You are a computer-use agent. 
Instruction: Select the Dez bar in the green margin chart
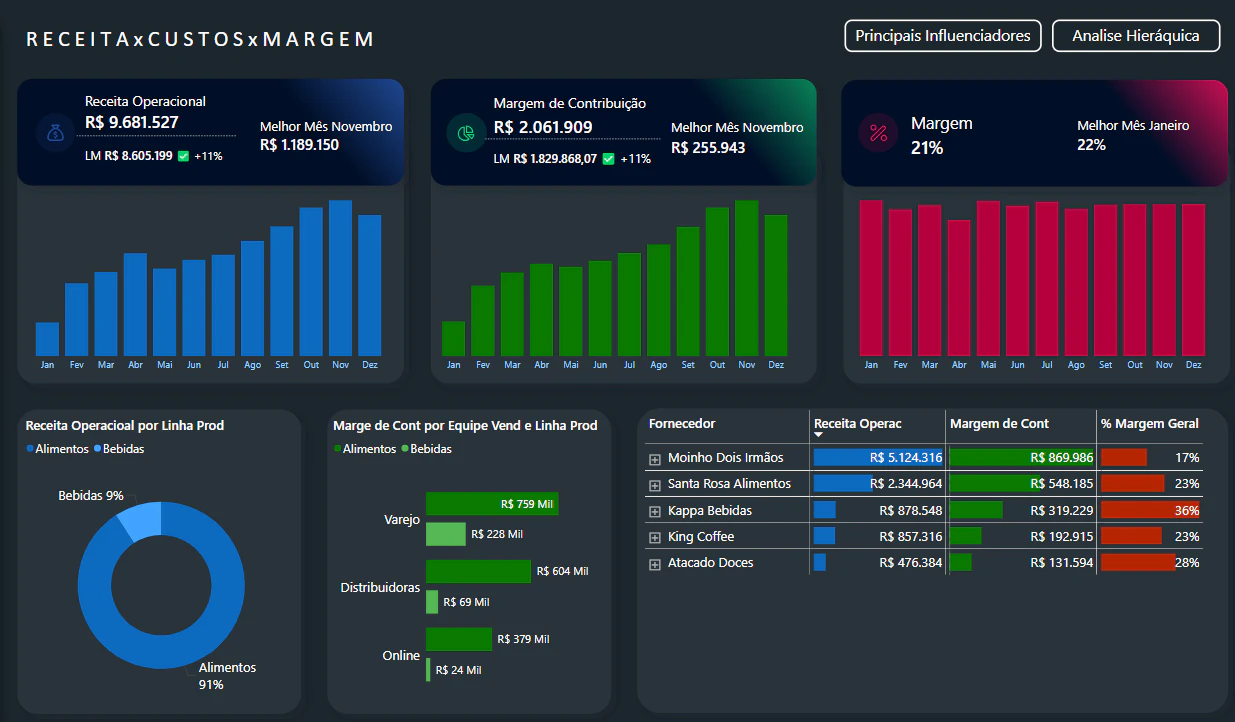click(776, 285)
